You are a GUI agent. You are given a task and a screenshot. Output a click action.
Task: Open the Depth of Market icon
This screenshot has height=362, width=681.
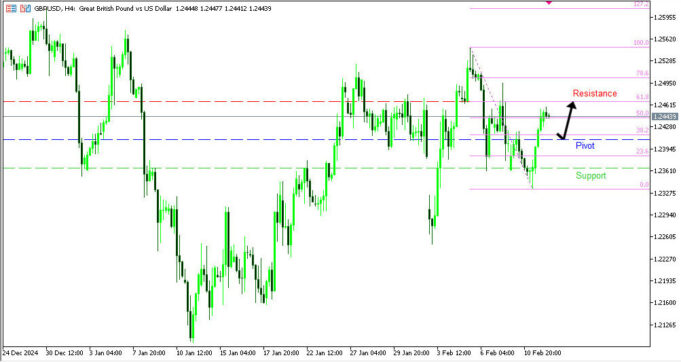[11, 8]
